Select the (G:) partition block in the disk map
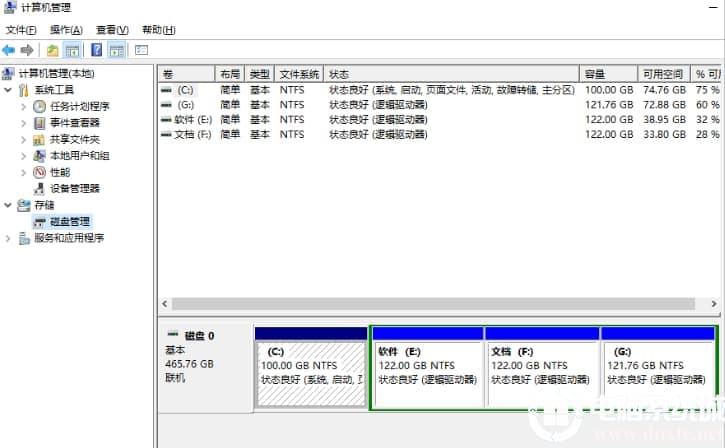 tap(658, 368)
